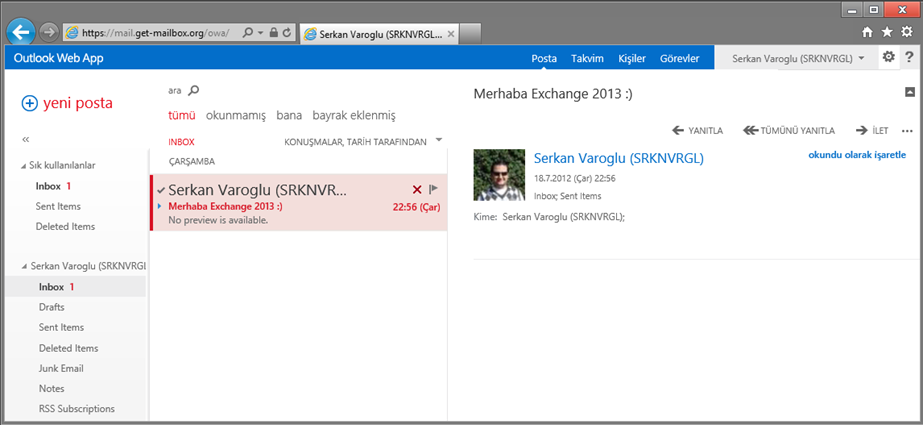Click the mail search magnifier icon

tap(194, 91)
